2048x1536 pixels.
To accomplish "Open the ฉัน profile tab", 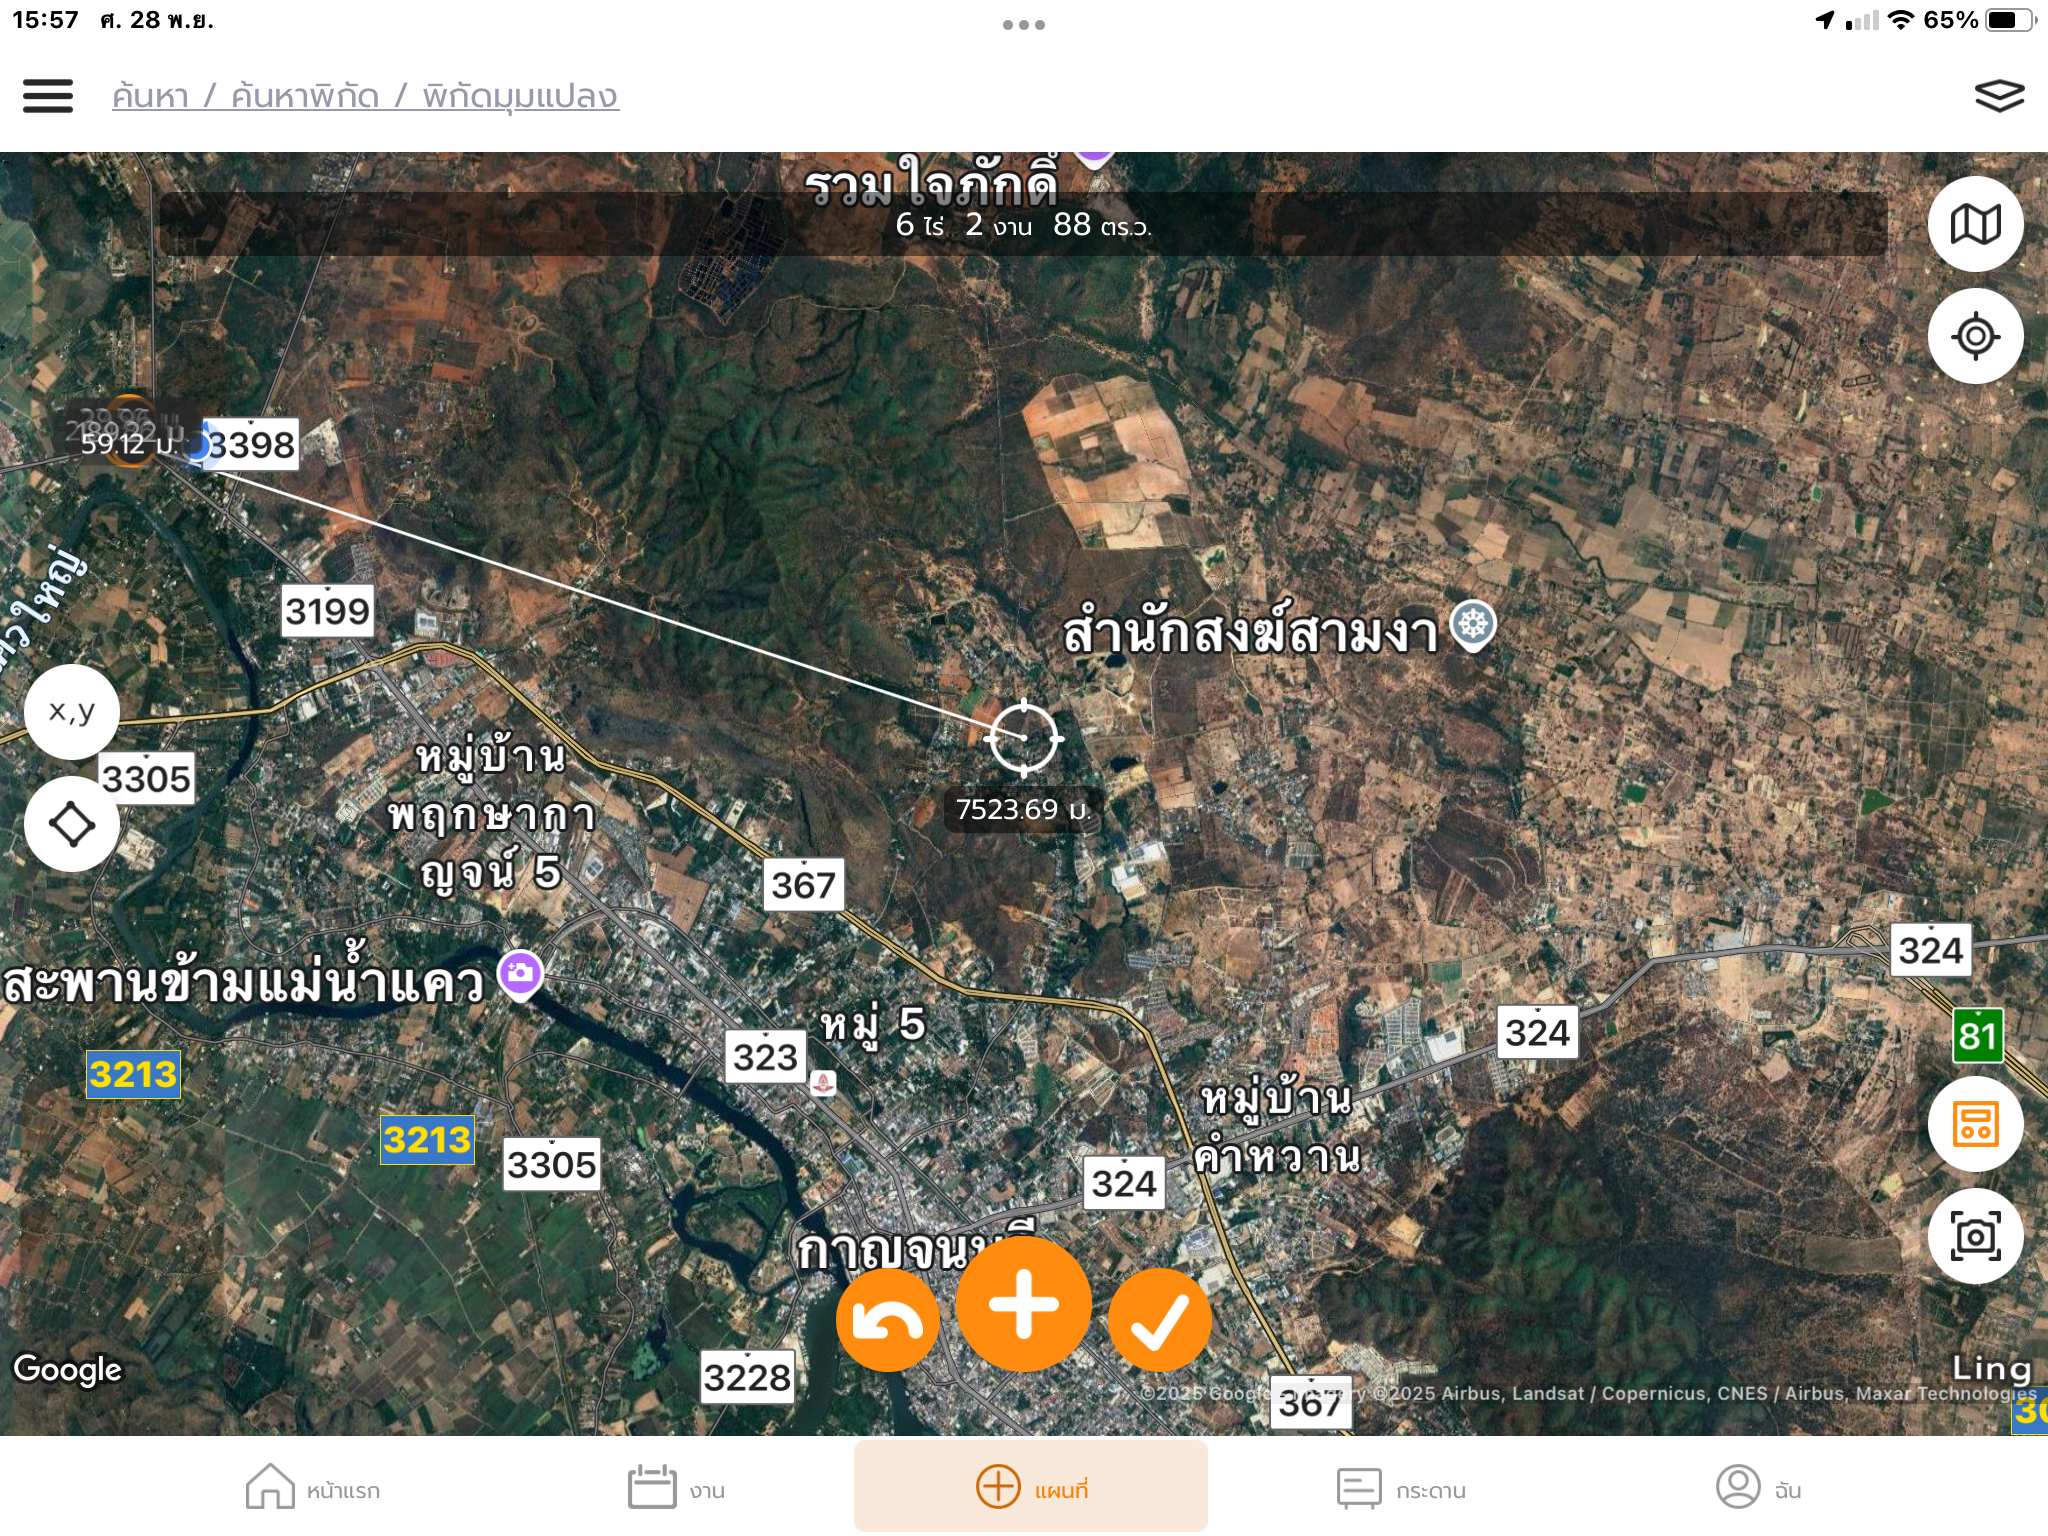I will [1759, 1488].
